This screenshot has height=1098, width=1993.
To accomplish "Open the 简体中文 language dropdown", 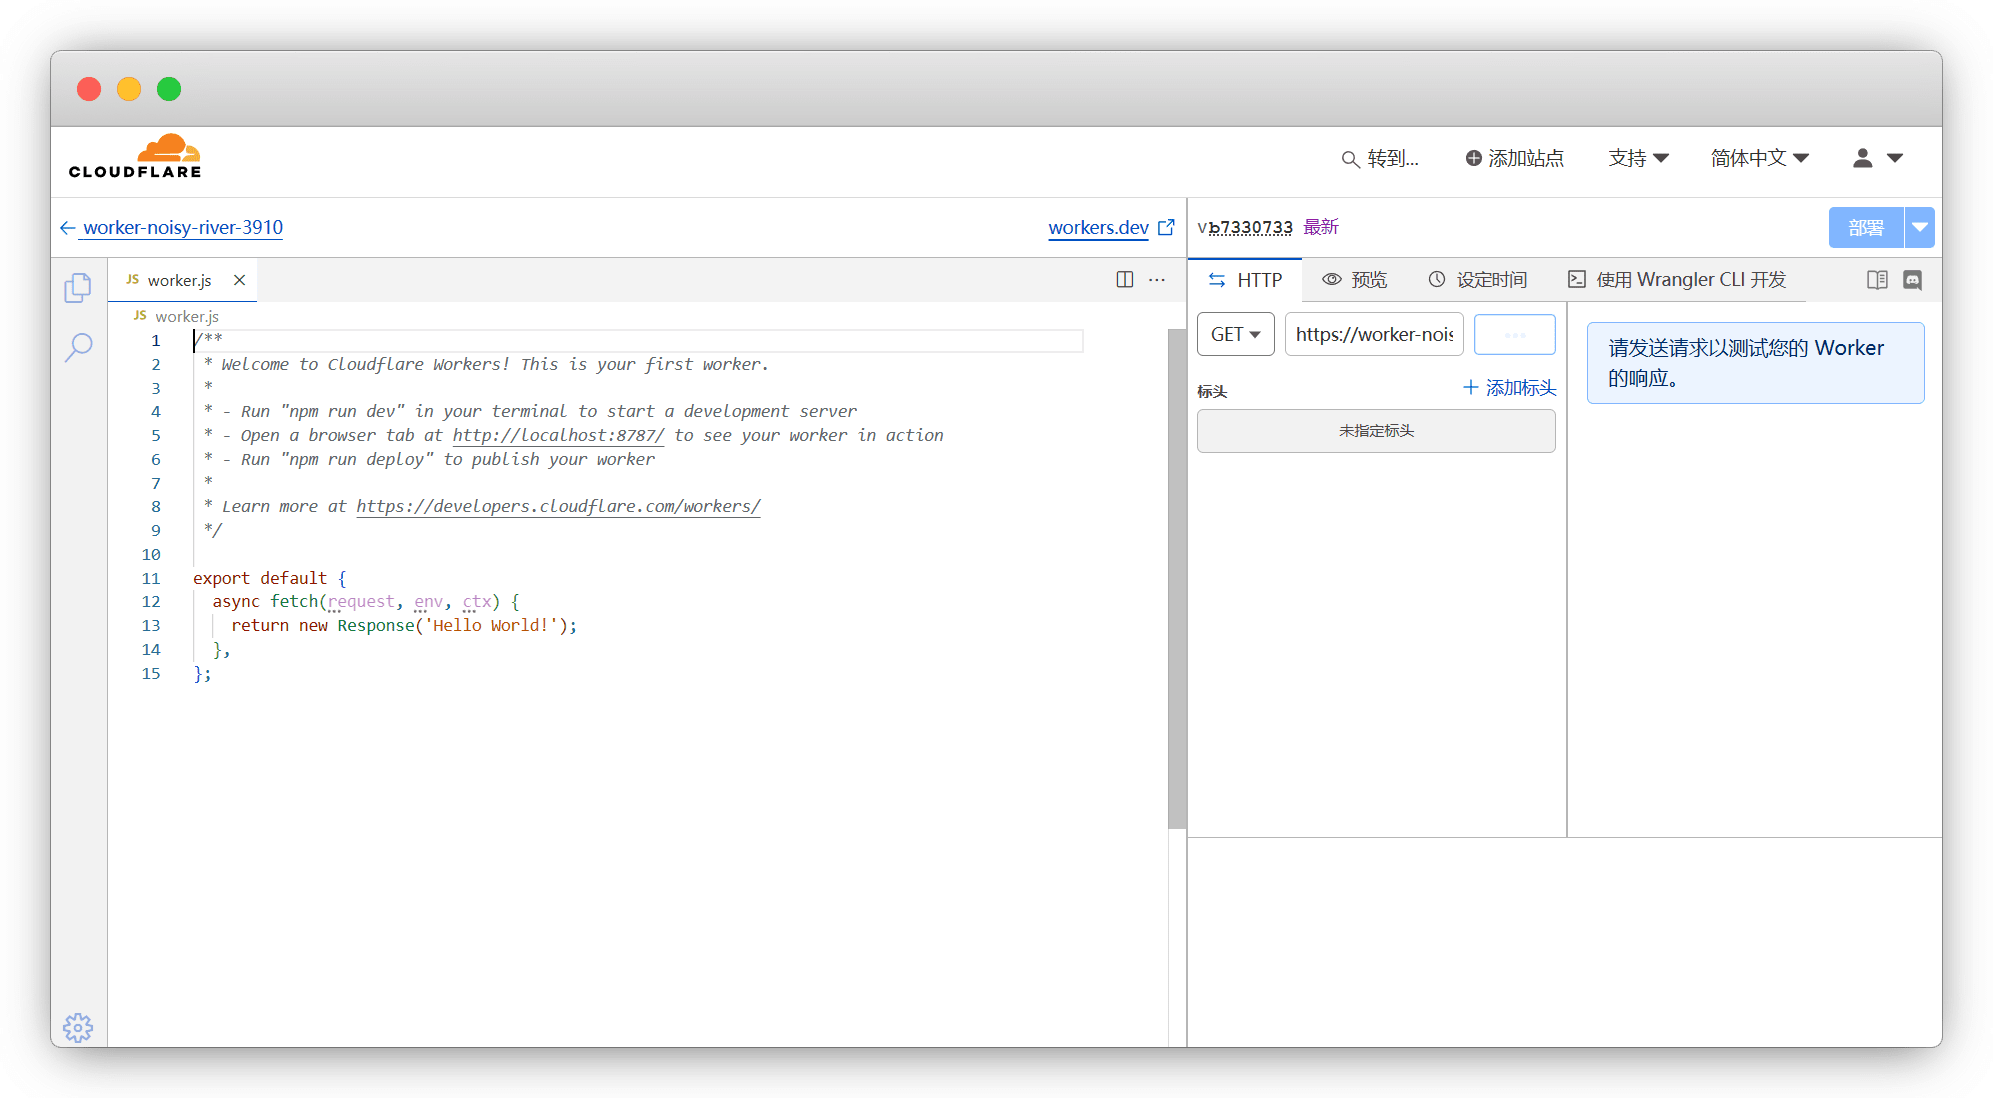I will (x=1760, y=158).
